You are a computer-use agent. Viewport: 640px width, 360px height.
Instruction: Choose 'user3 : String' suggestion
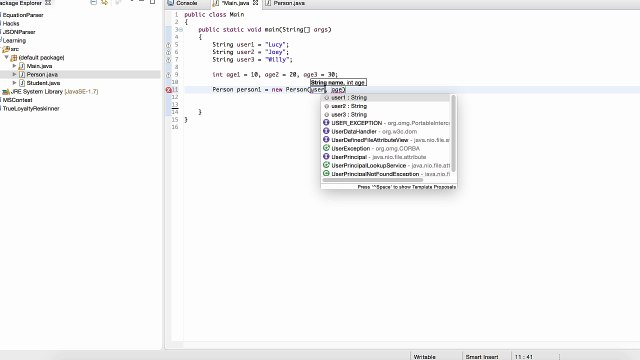pyautogui.click(x=386, y=115)
